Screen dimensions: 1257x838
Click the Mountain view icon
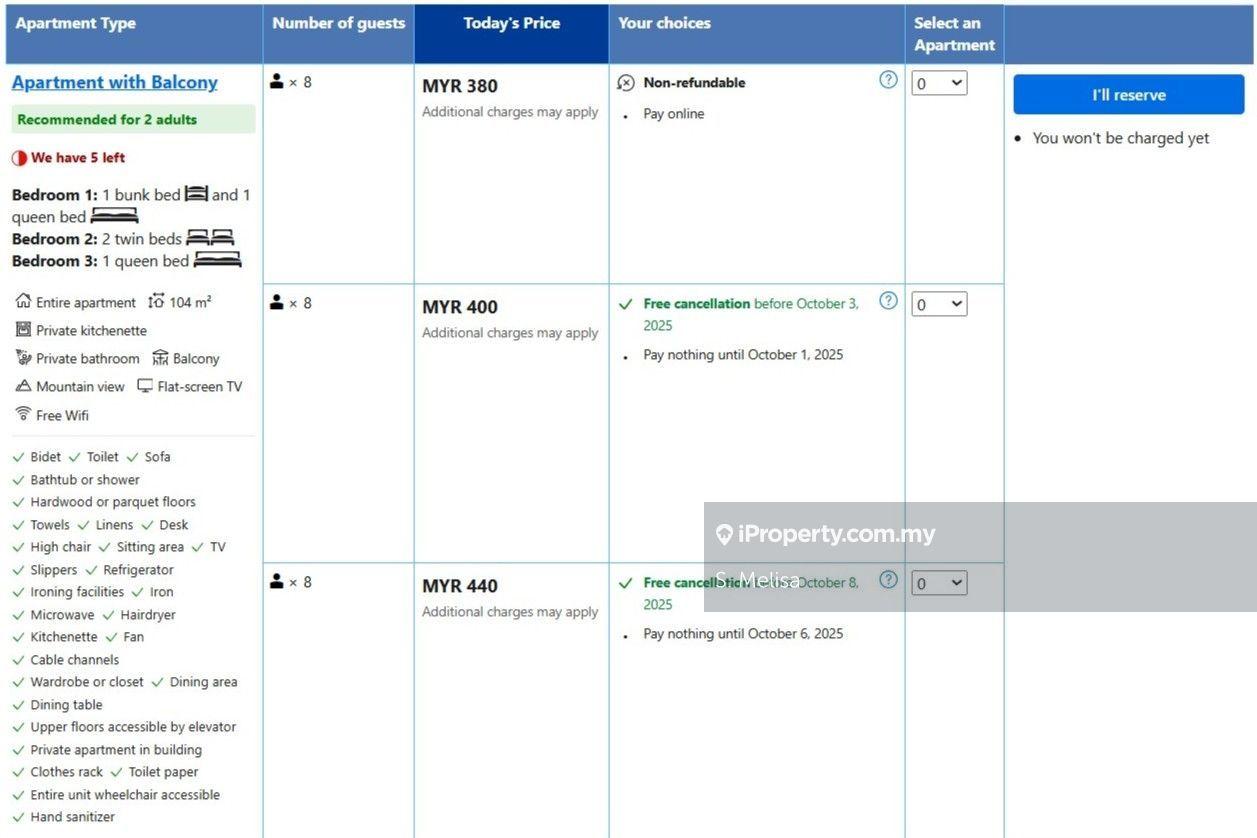tap(23, 386)
